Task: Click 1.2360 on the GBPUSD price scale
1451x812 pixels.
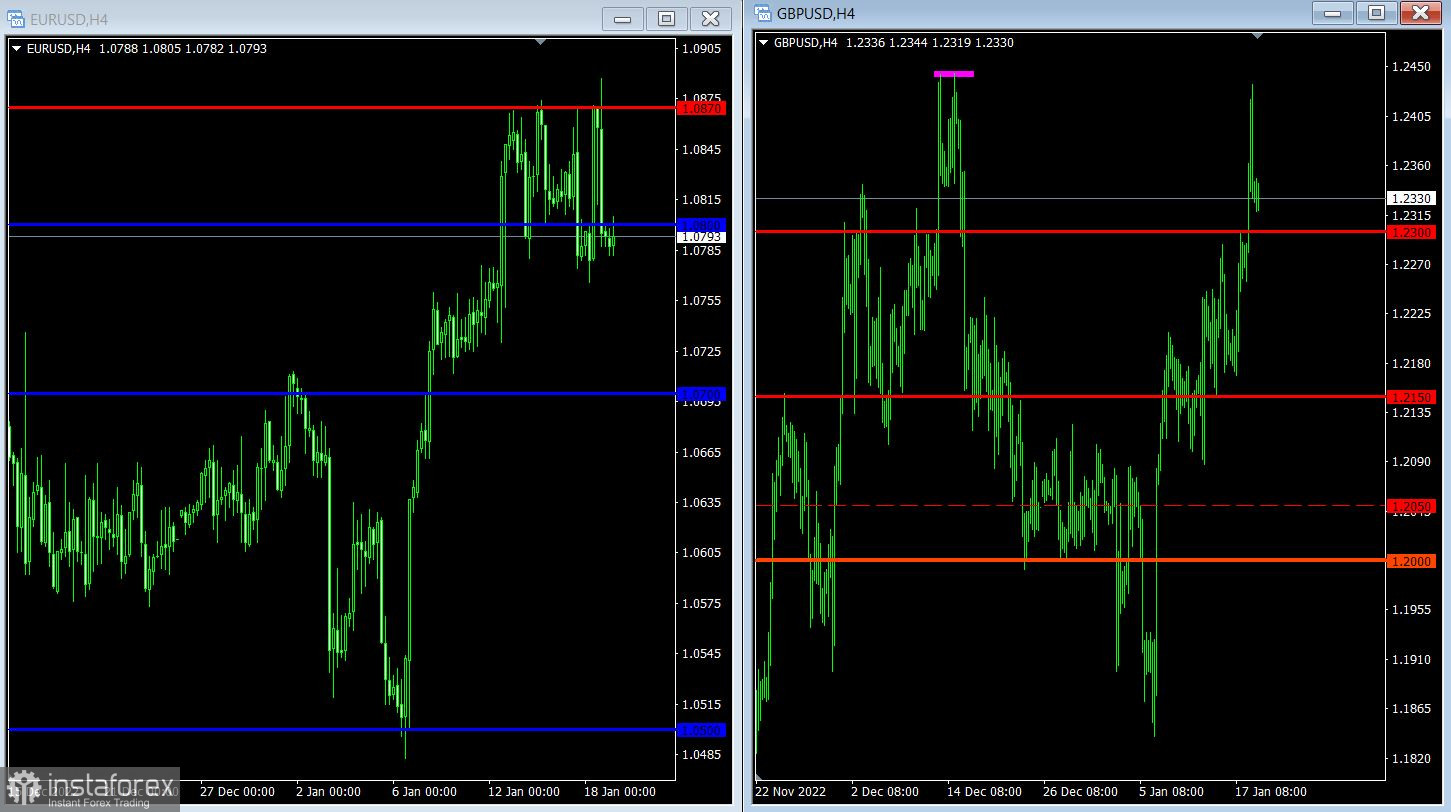Action: (x=1411, y=166)
